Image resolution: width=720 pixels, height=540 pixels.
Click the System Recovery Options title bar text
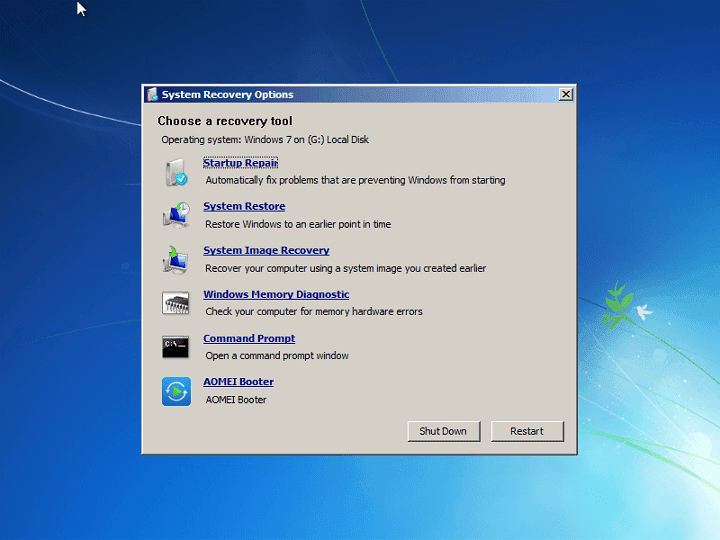[228, 95]
